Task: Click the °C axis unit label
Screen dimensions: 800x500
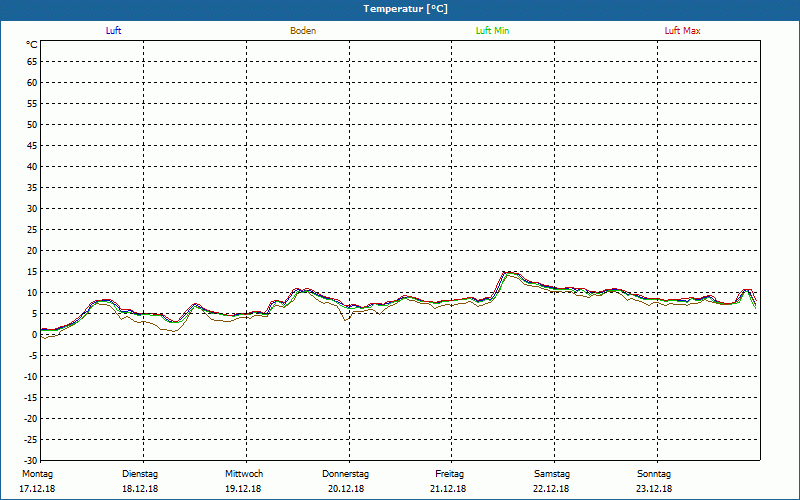Action: 32,45
